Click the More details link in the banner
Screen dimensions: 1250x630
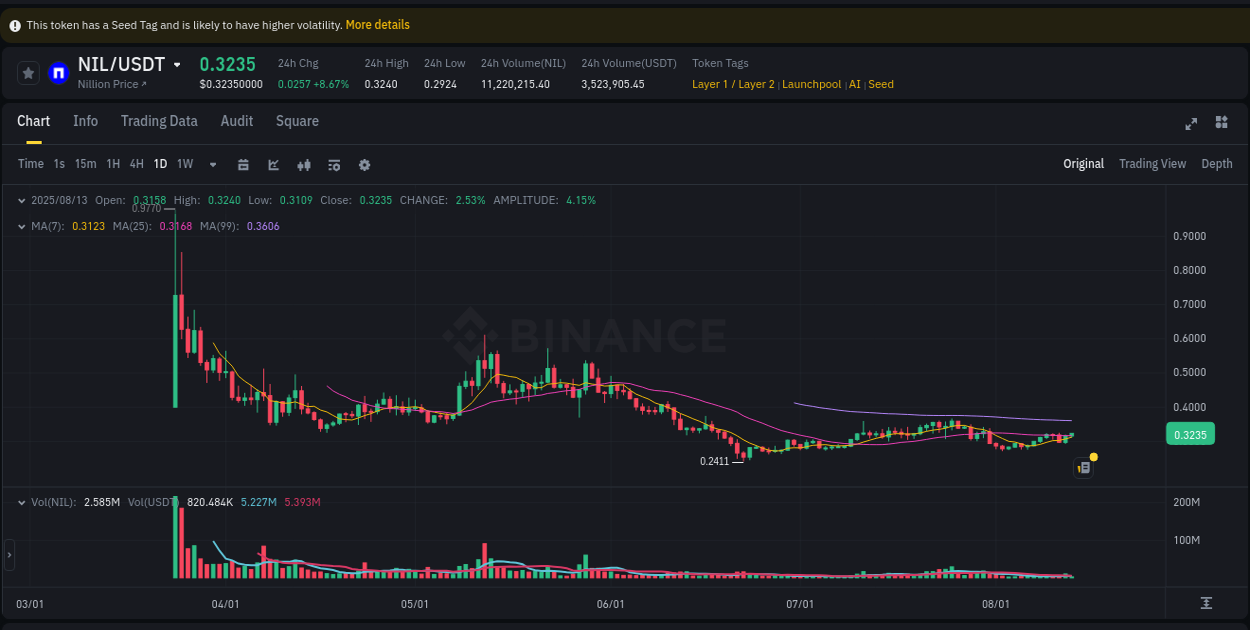click(377, 24)
